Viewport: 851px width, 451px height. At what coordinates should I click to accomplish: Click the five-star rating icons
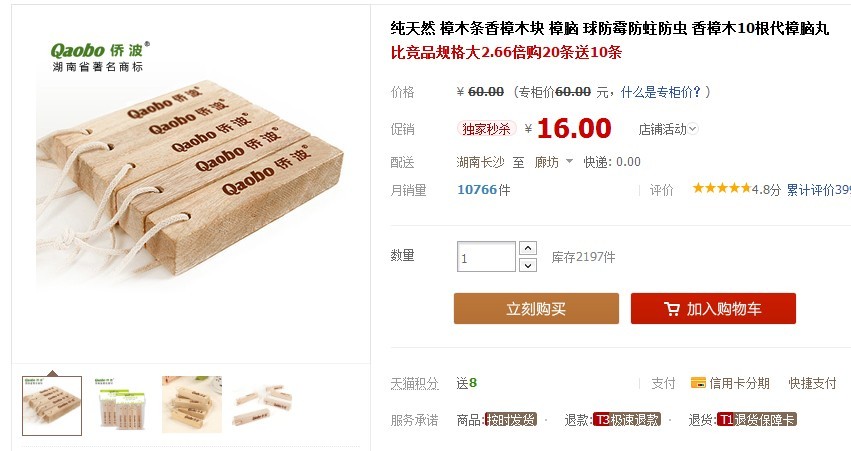tap(721, 188)
